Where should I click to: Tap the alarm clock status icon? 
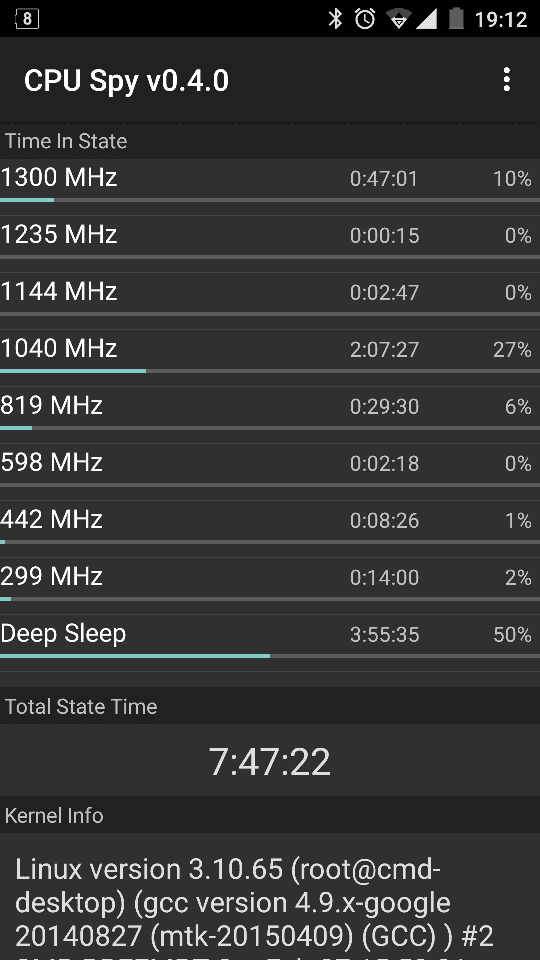click(x=365, y=19)
